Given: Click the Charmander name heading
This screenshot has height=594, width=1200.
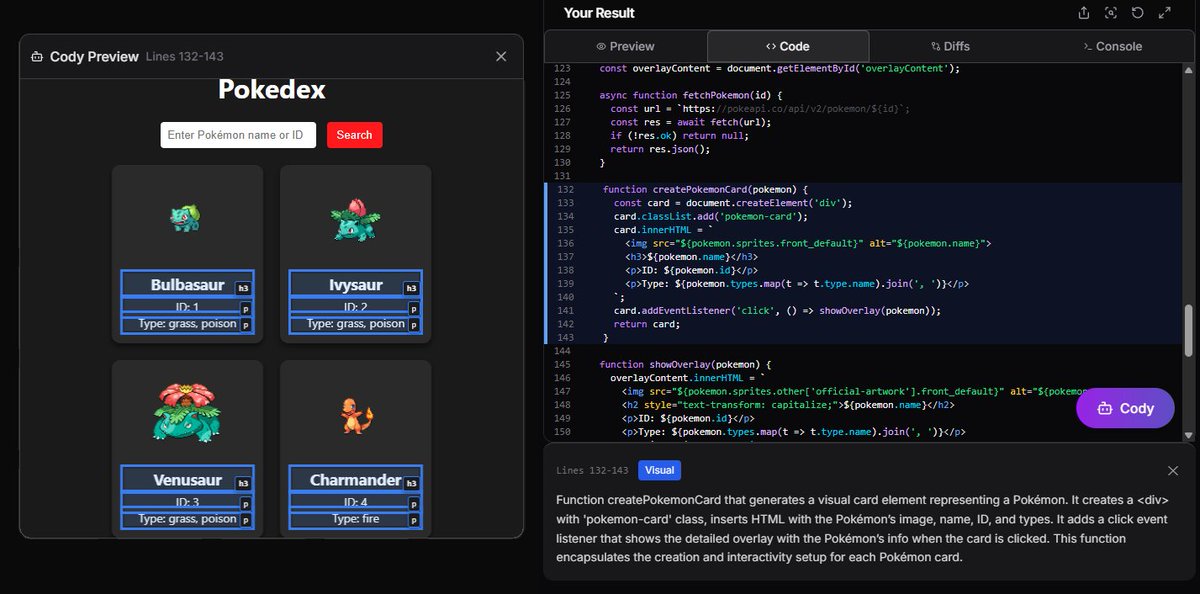Looking at the screenshot, I should click(355, 480).
